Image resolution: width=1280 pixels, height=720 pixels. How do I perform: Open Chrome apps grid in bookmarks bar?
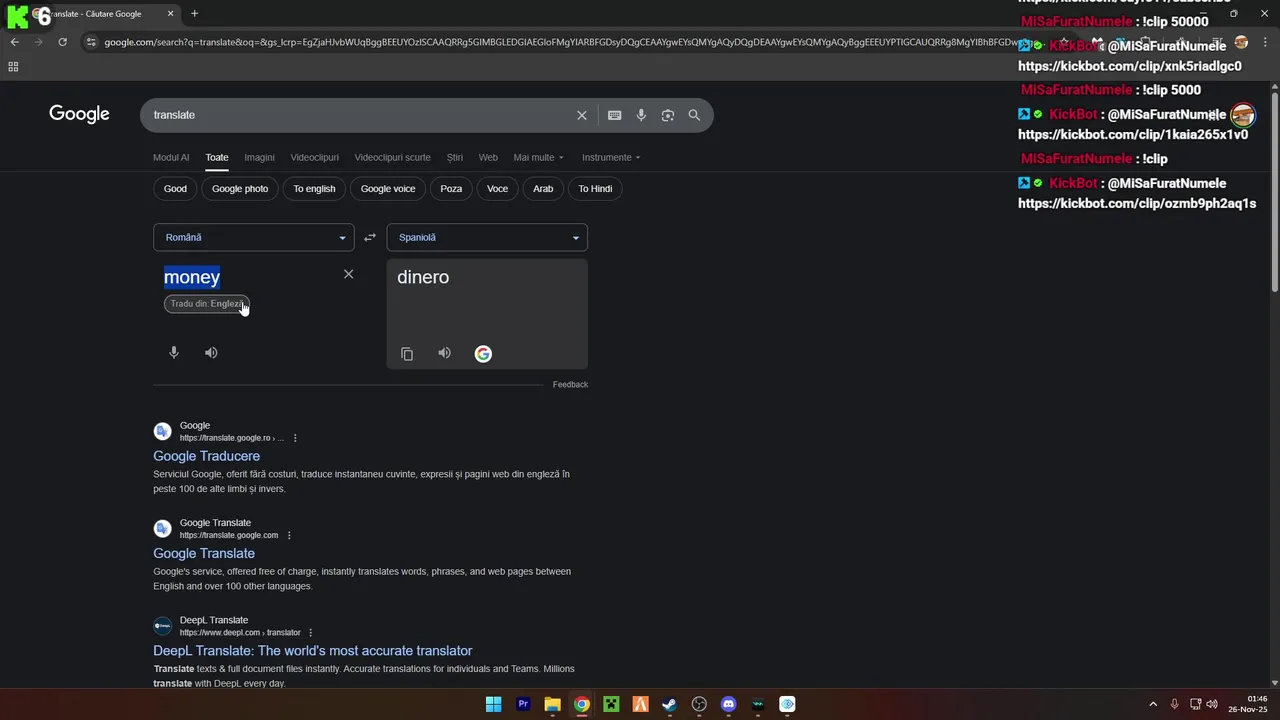13,67
